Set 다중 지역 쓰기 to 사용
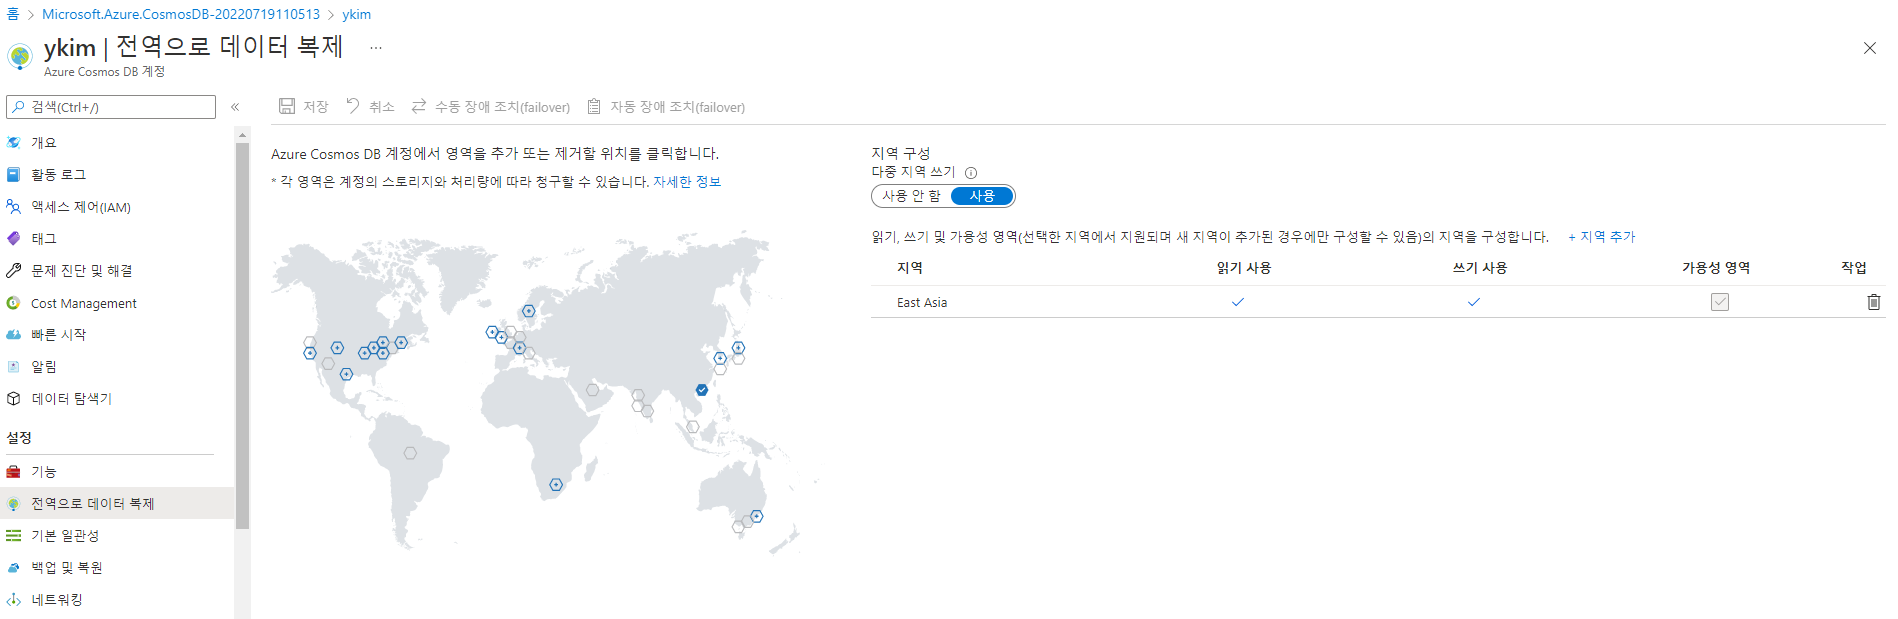Viewport: 1898px width, 619px height. point(982,196)
